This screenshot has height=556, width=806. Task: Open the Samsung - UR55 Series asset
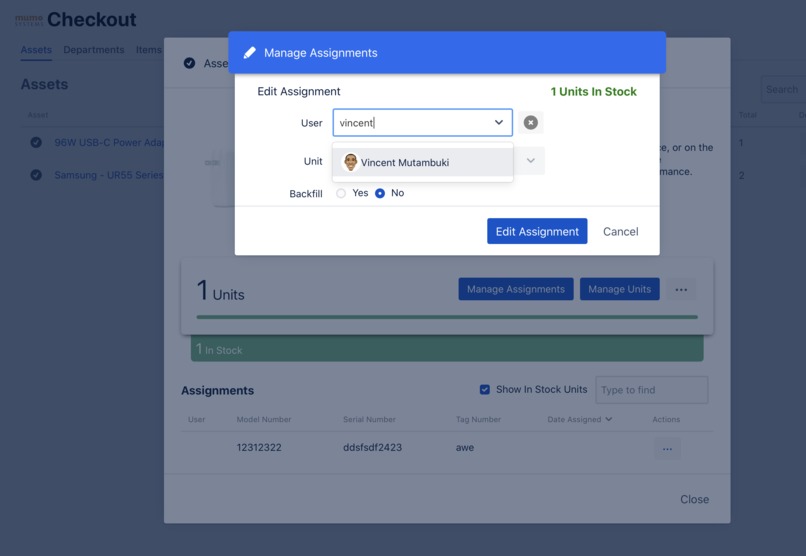click(x=109, y=175)
